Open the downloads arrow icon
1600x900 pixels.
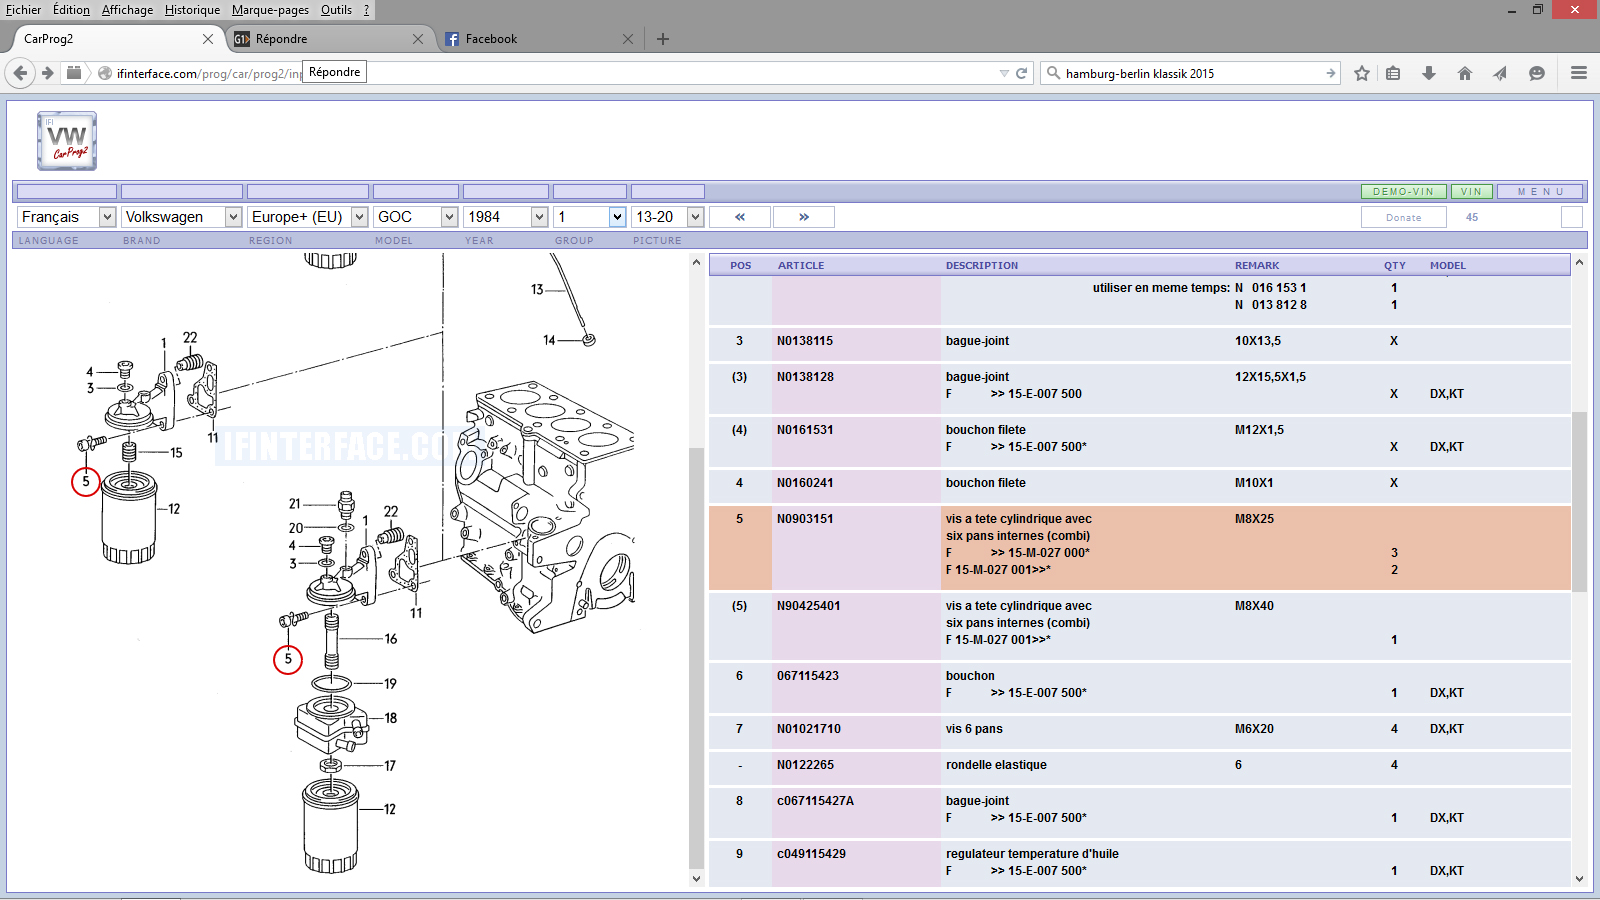(x=1429, y=73)
